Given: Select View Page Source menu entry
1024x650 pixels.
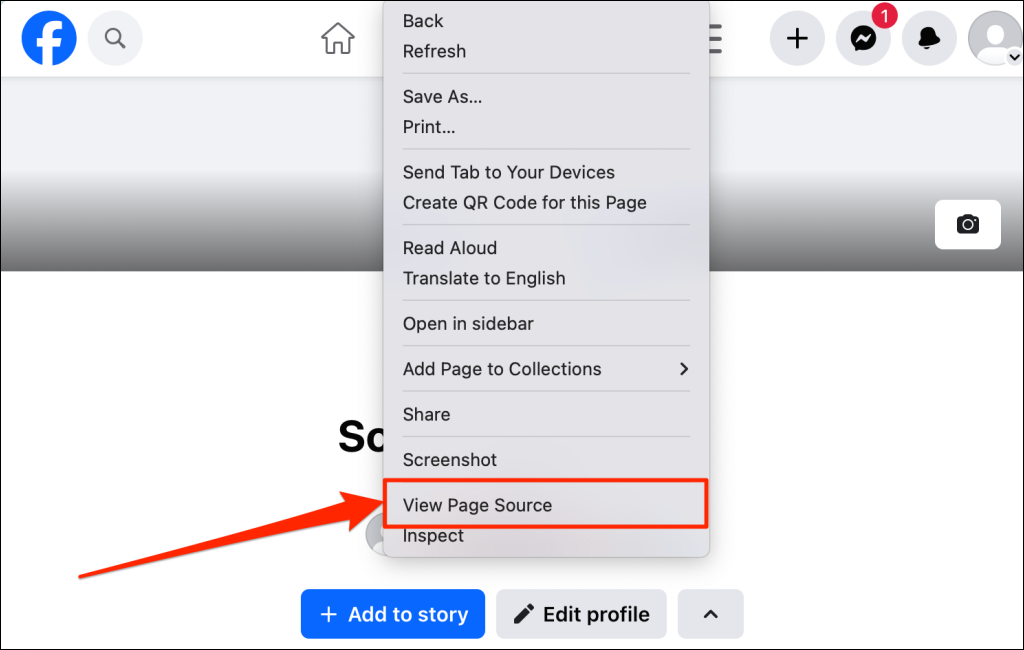Looking at the screenshot, I should click(x=477, y=505).
